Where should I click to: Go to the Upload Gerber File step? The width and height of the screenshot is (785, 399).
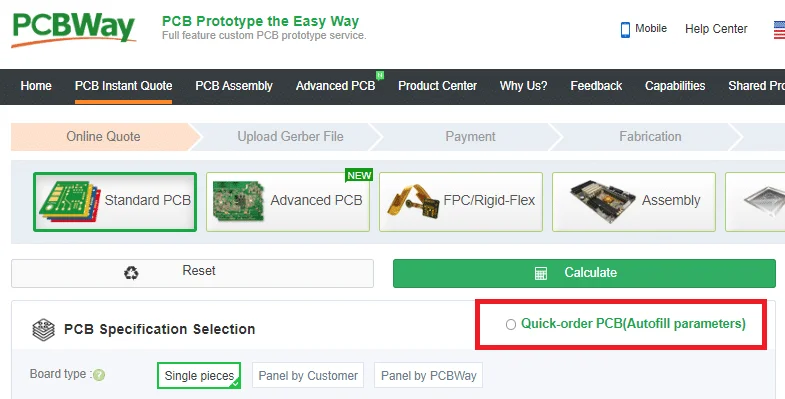[x=290, y=137]
